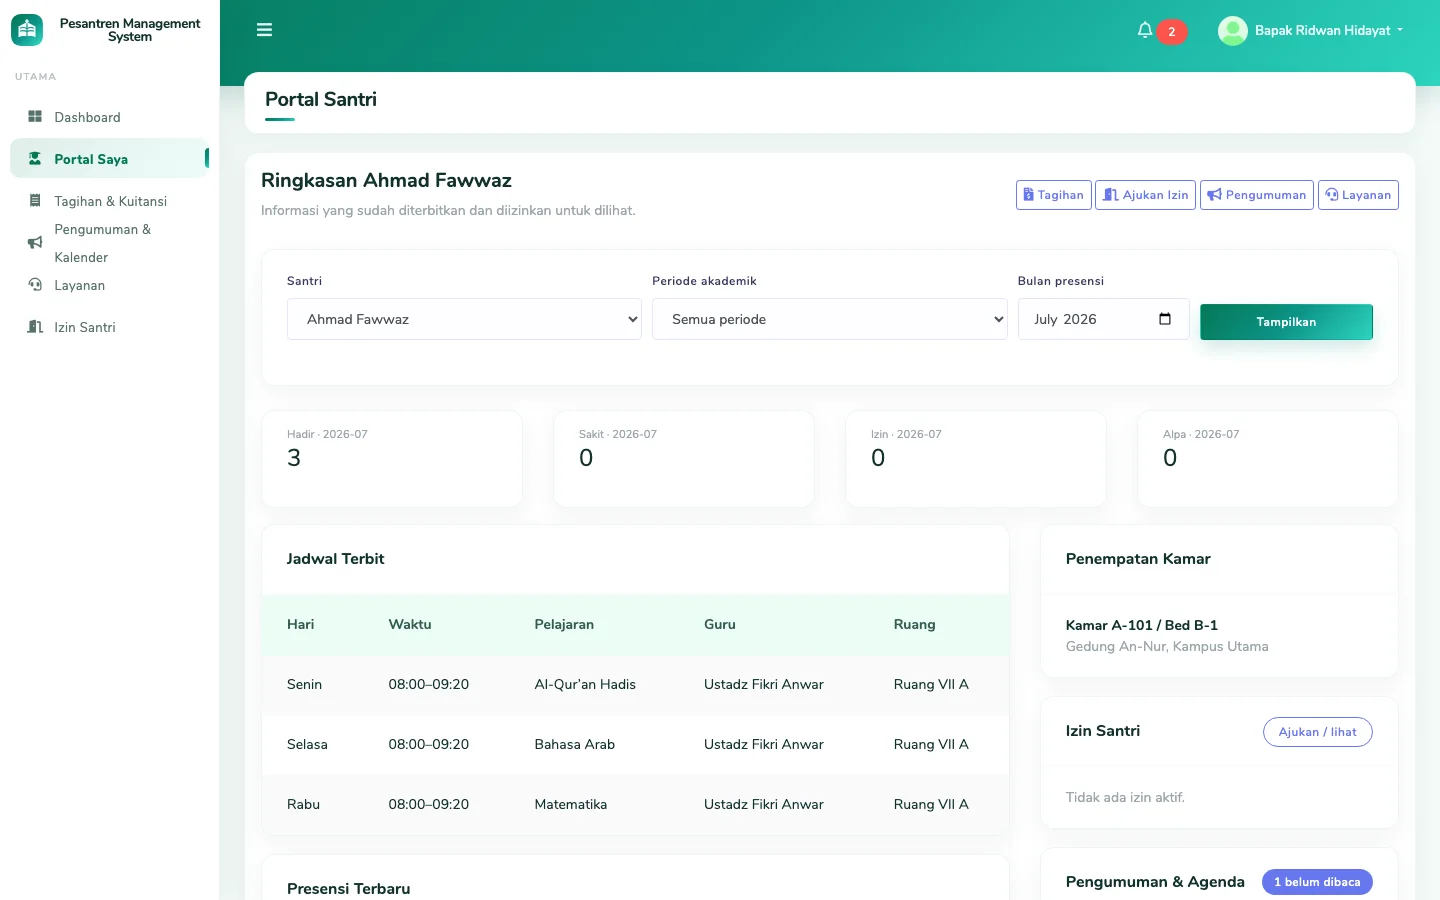Click the Tagihan shortcut button
Screen dimensions: 1440x900
point(1053,195)
